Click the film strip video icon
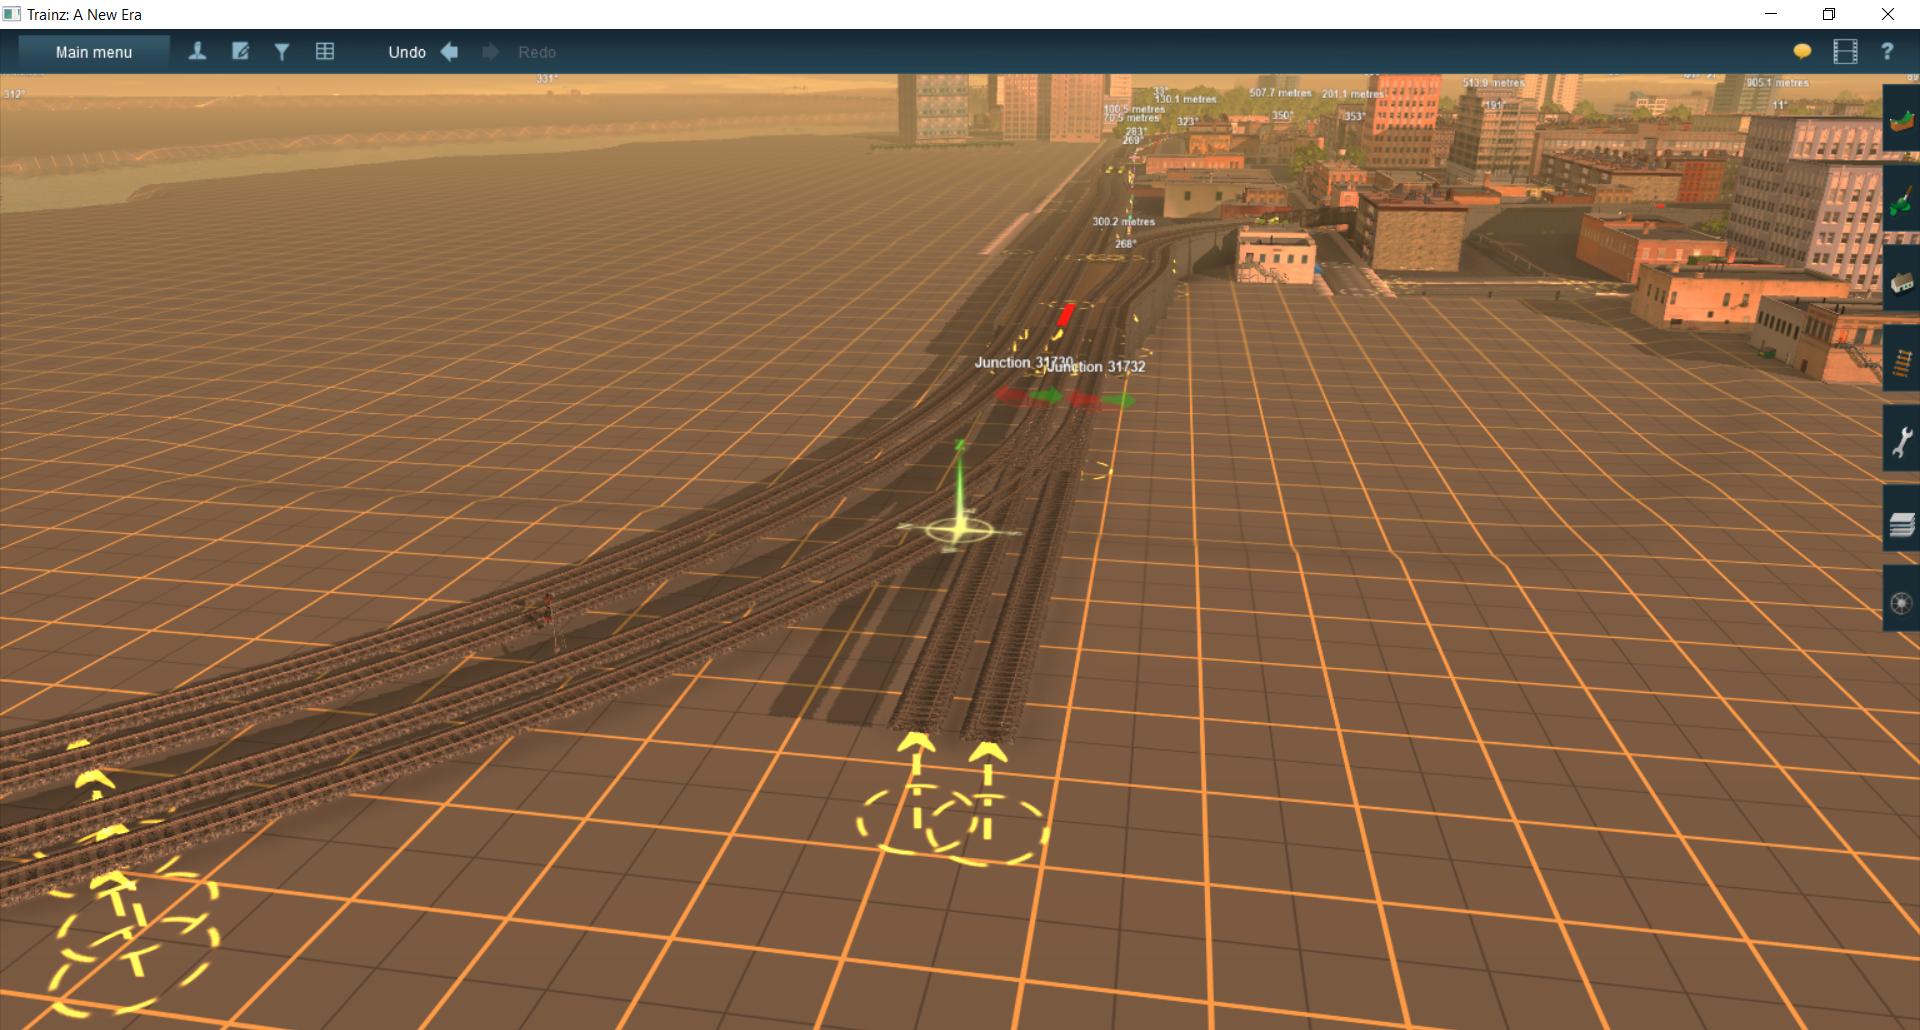 tap(1845, 52)
